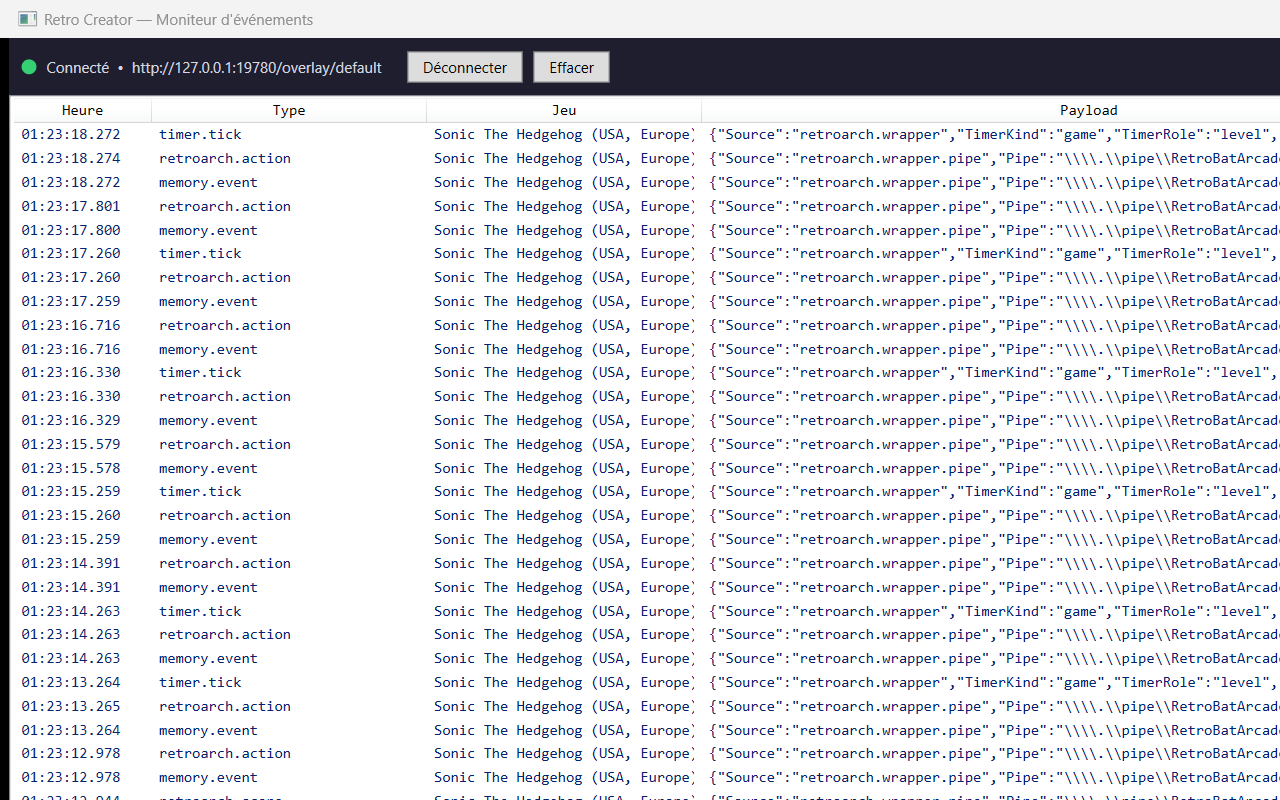Select the timer.tick row at 01:23:18.272
Viewport: 1280px width, 800px height.
click(x=646, y=134)
